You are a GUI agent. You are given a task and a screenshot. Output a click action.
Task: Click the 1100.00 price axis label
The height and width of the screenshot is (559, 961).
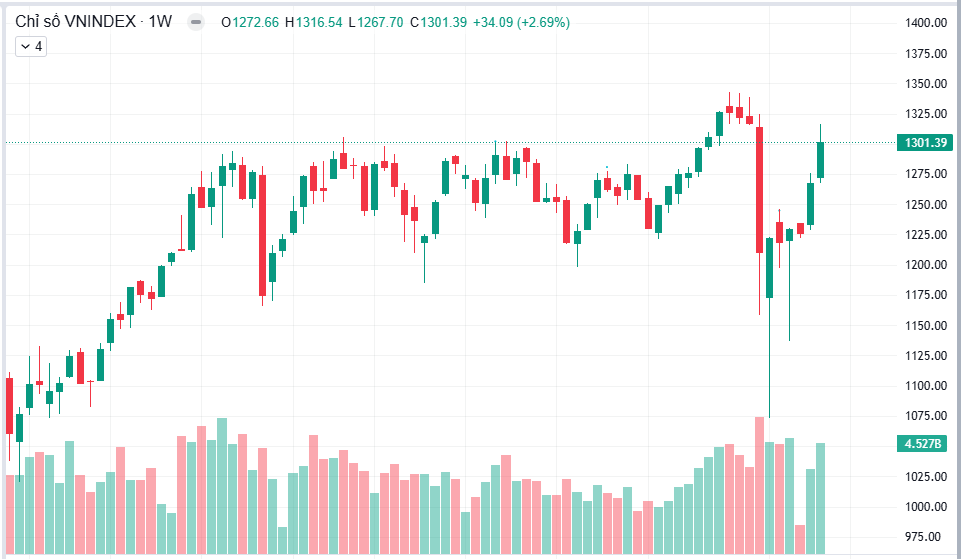click(926, 386)
